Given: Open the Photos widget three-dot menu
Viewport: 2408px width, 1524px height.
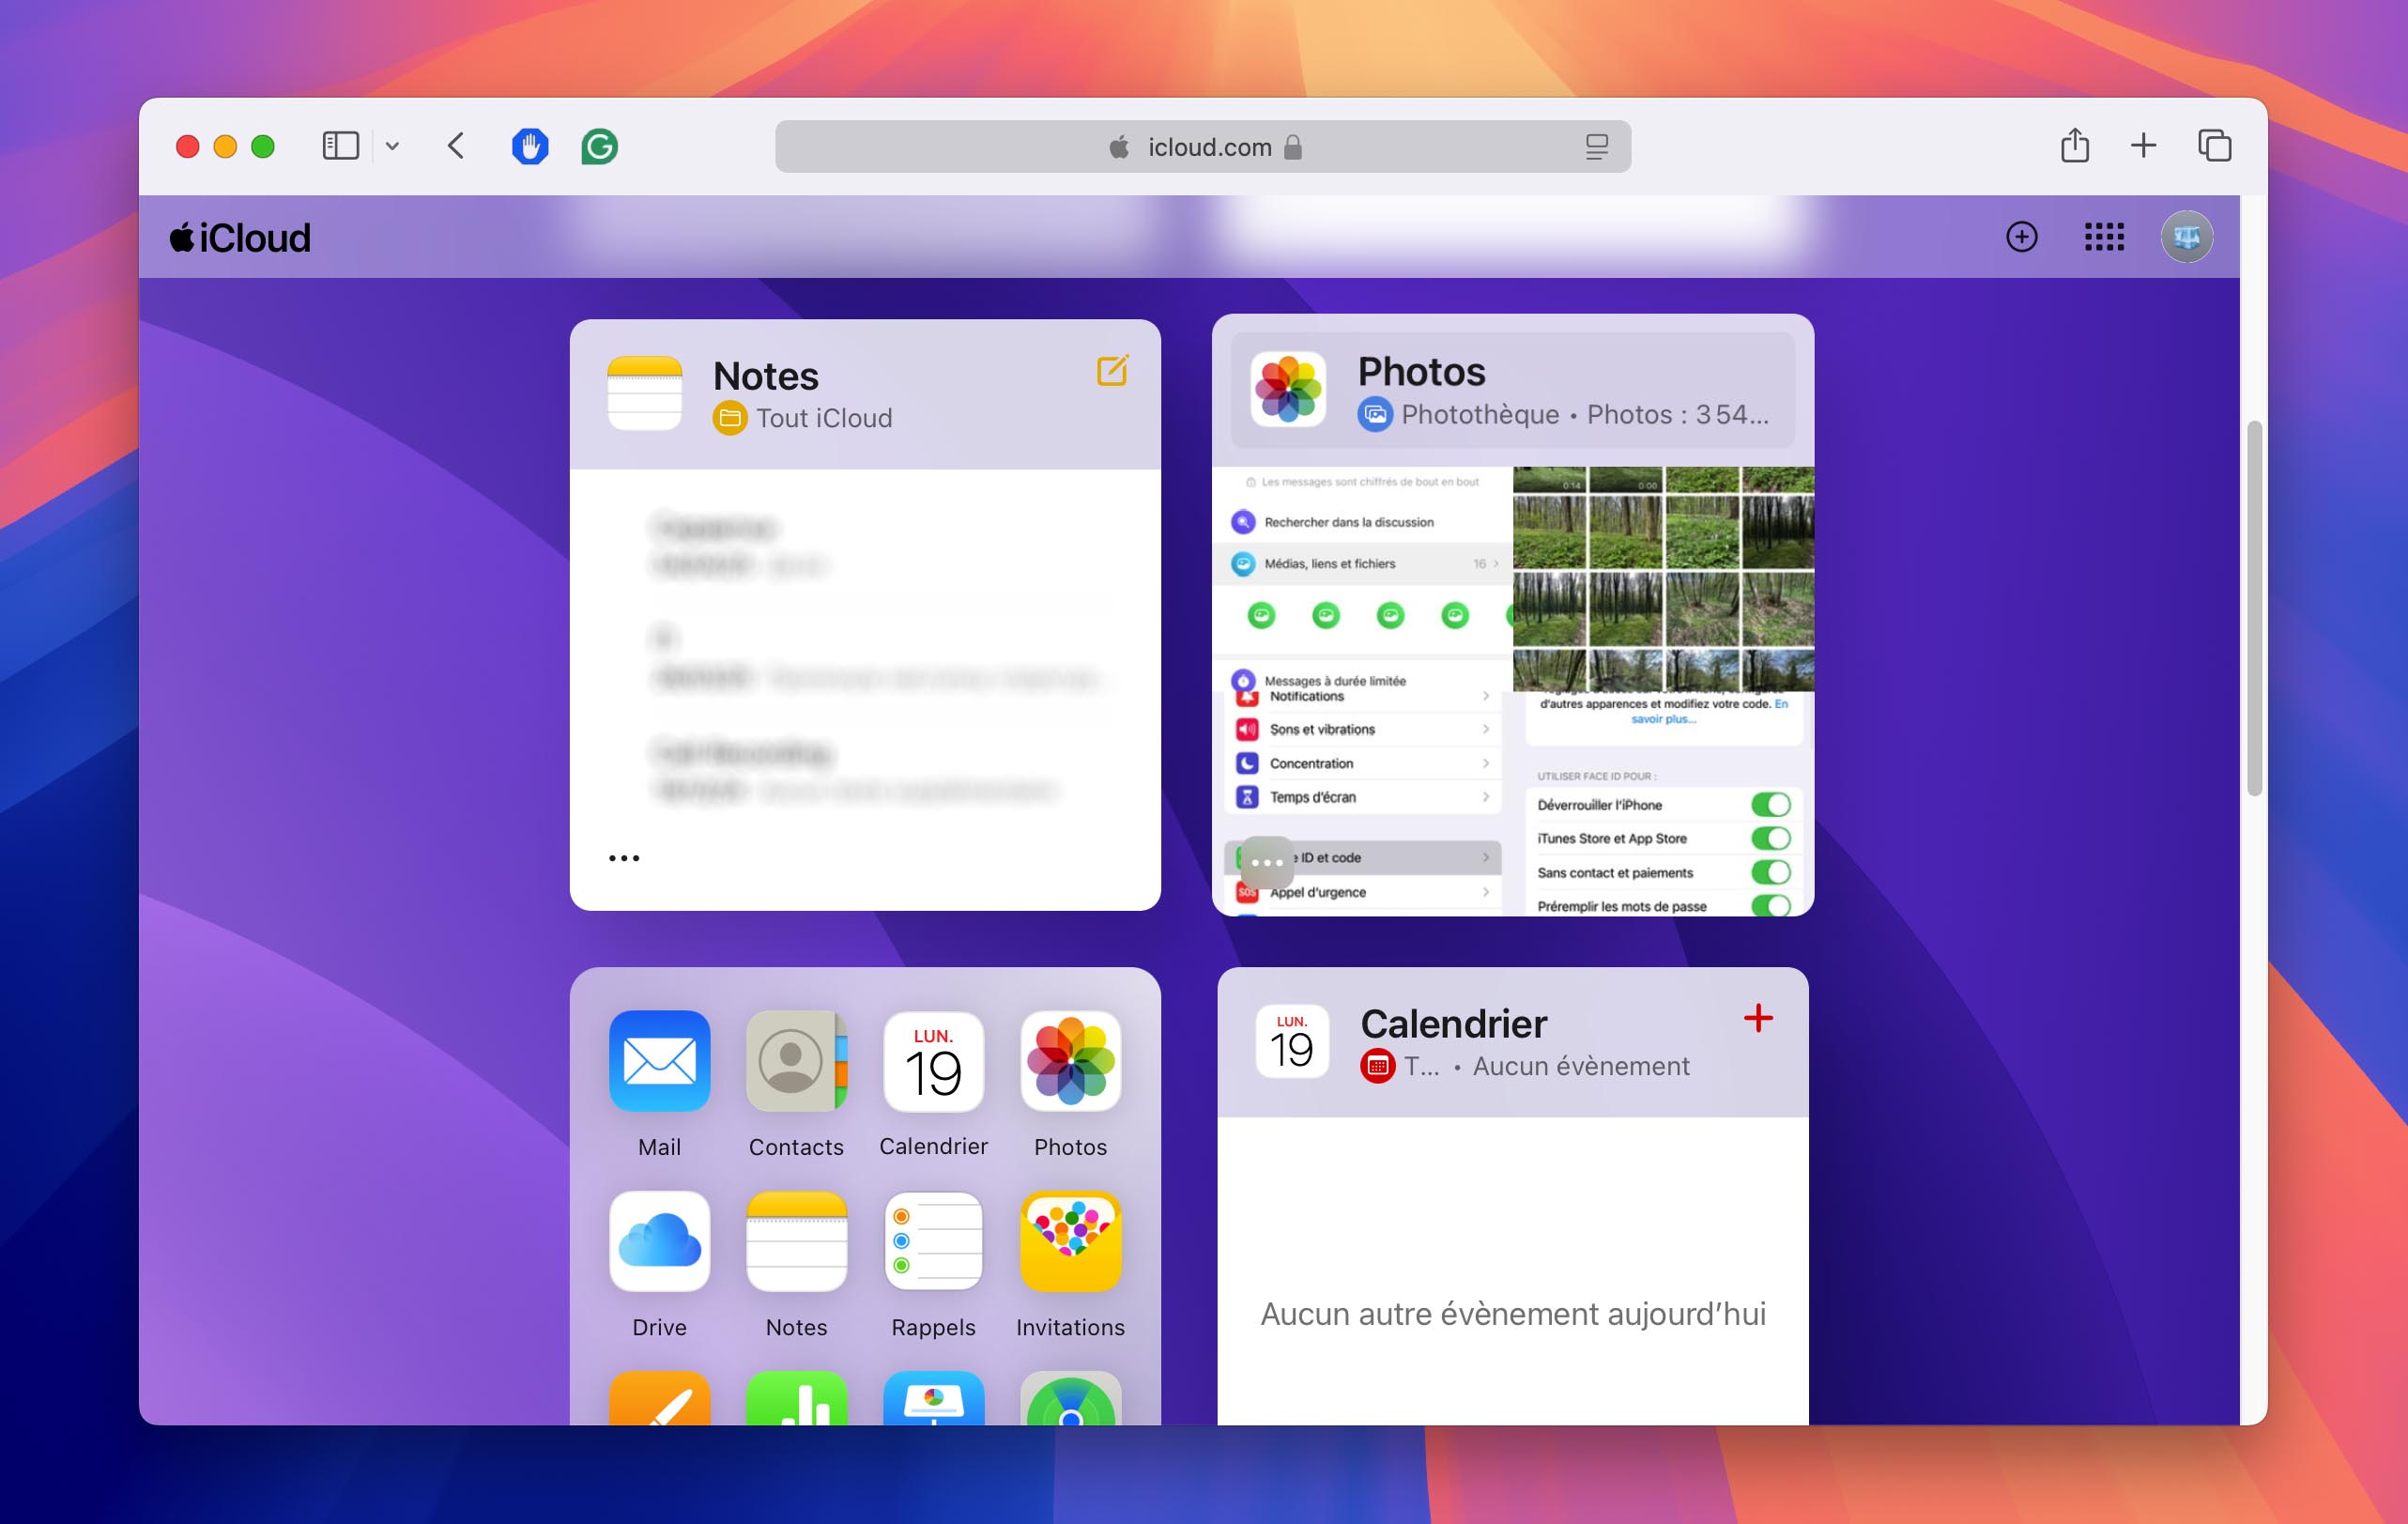Looking at the screenshot, I should pyautogui.click(x=1266, y=862).
